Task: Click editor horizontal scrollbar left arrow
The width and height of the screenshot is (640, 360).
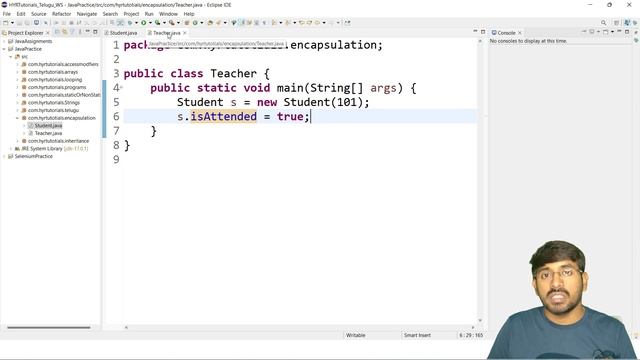Action: click(126, 327)
